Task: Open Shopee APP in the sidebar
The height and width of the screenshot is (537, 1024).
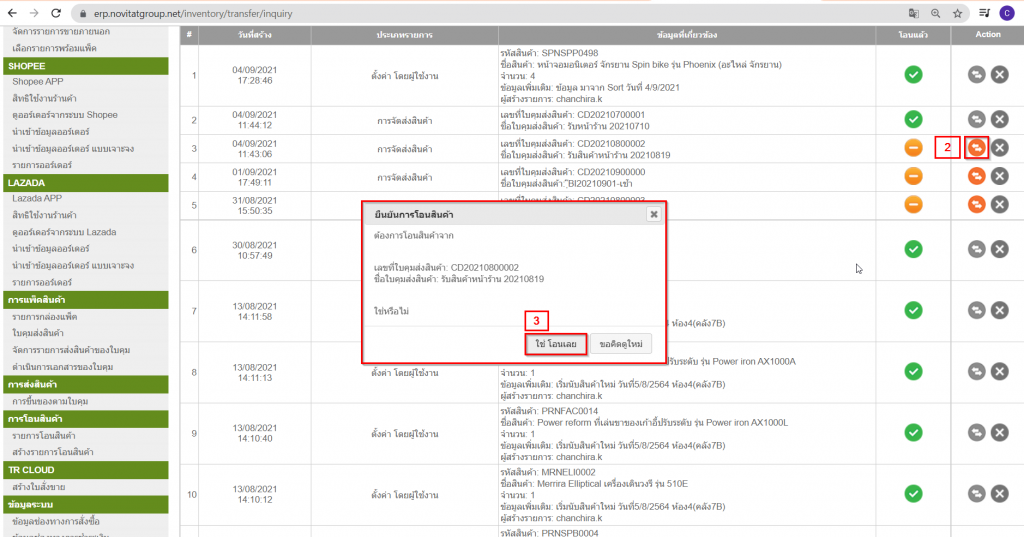Action: (x=40, y=82)
